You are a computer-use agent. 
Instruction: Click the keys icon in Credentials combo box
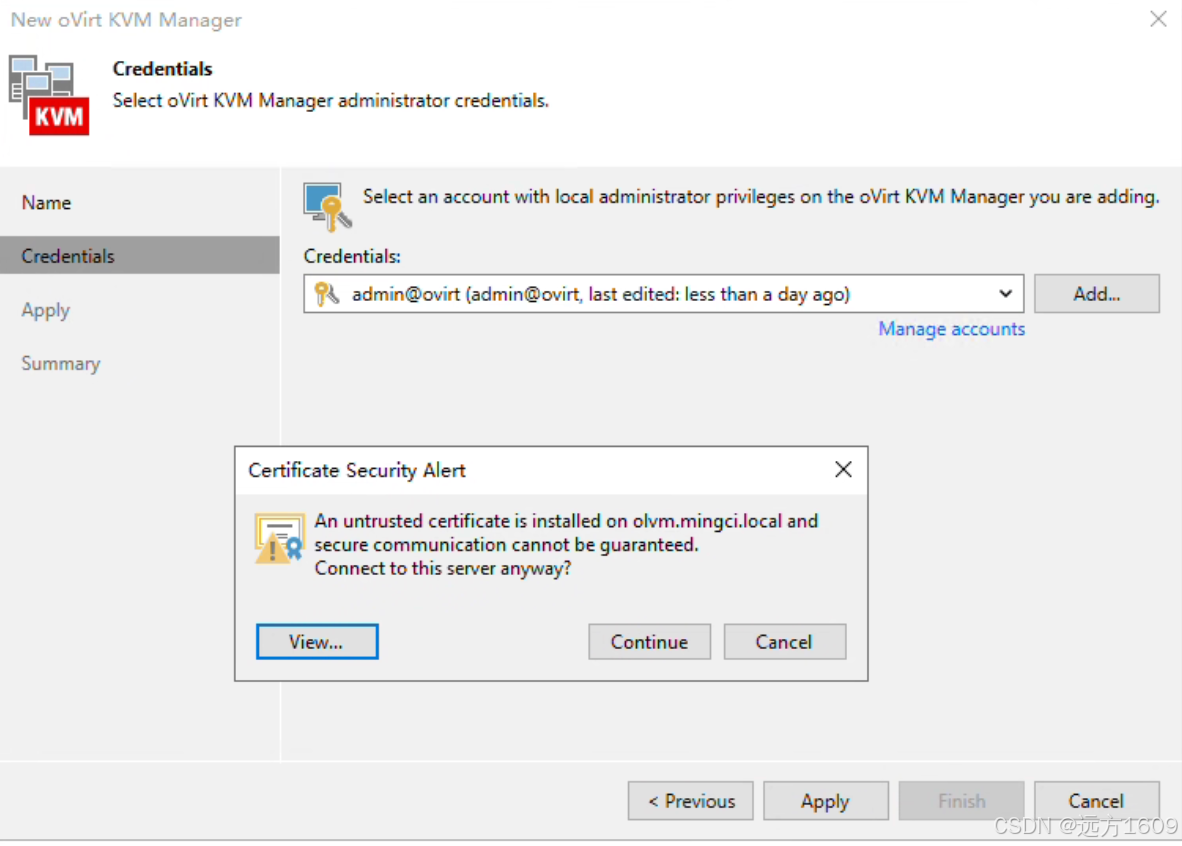326,293
